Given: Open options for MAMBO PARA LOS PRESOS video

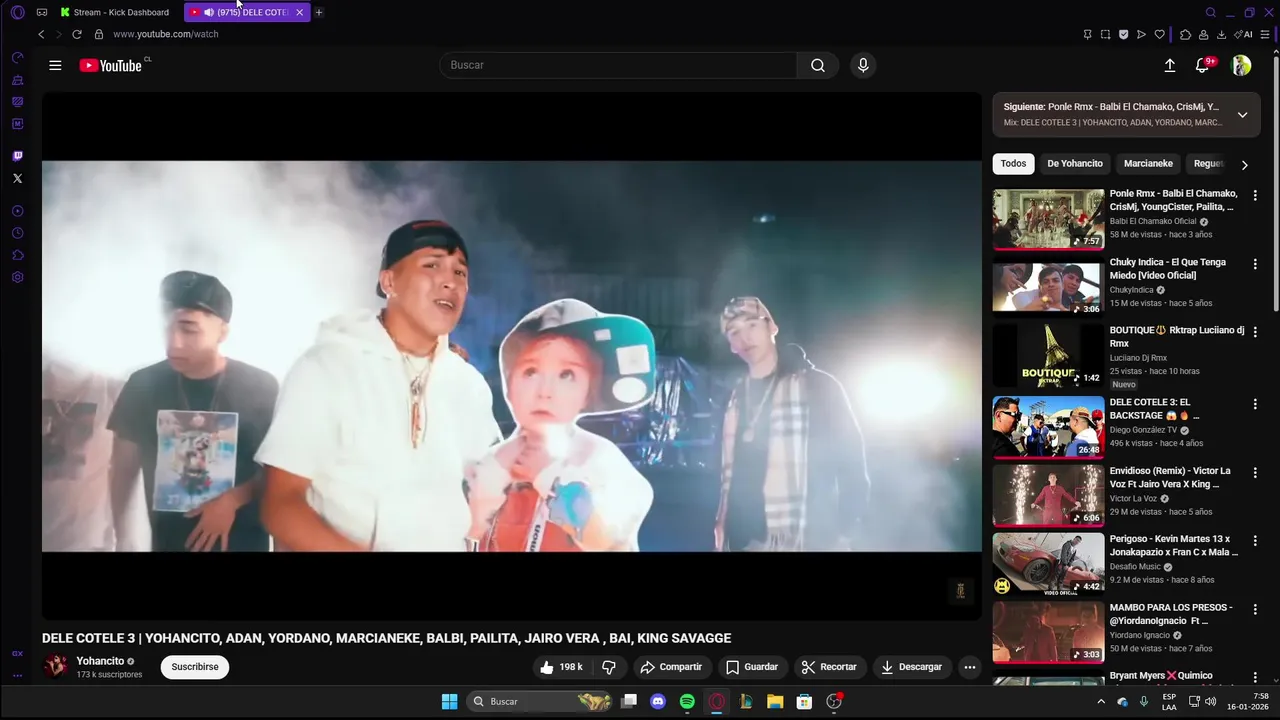Looking at the screenshot, I should [x=1255, y=609].
